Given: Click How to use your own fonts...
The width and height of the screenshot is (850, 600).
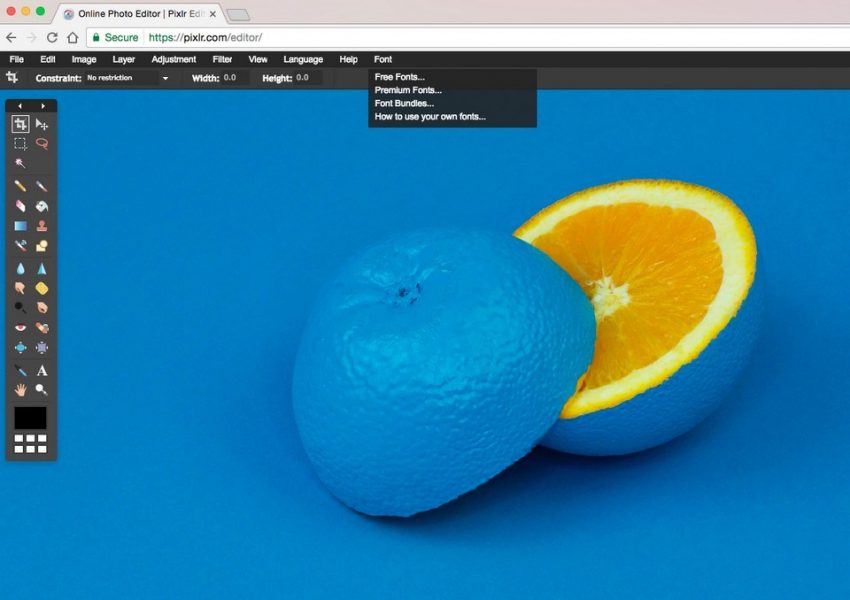Looking at the screenshot, I should point(430,117).
